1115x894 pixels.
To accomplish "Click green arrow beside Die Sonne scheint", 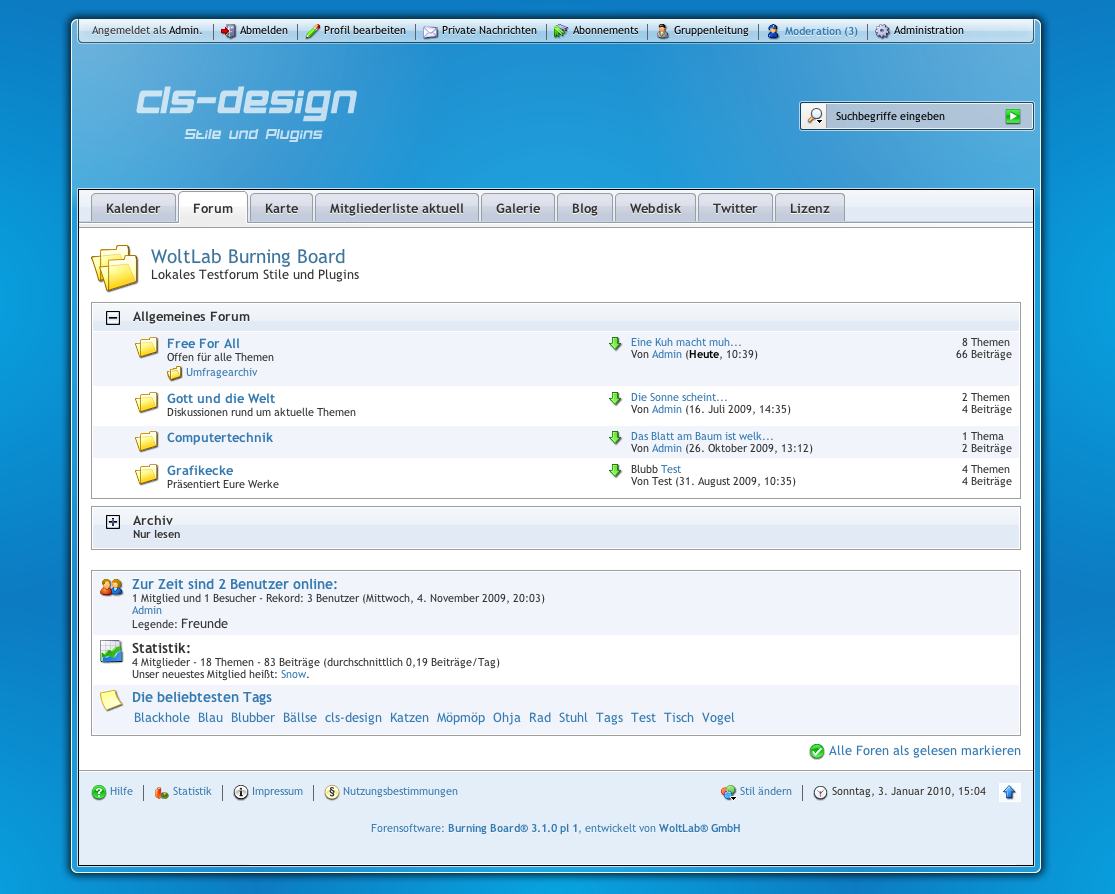I will [x=615, y=399].
